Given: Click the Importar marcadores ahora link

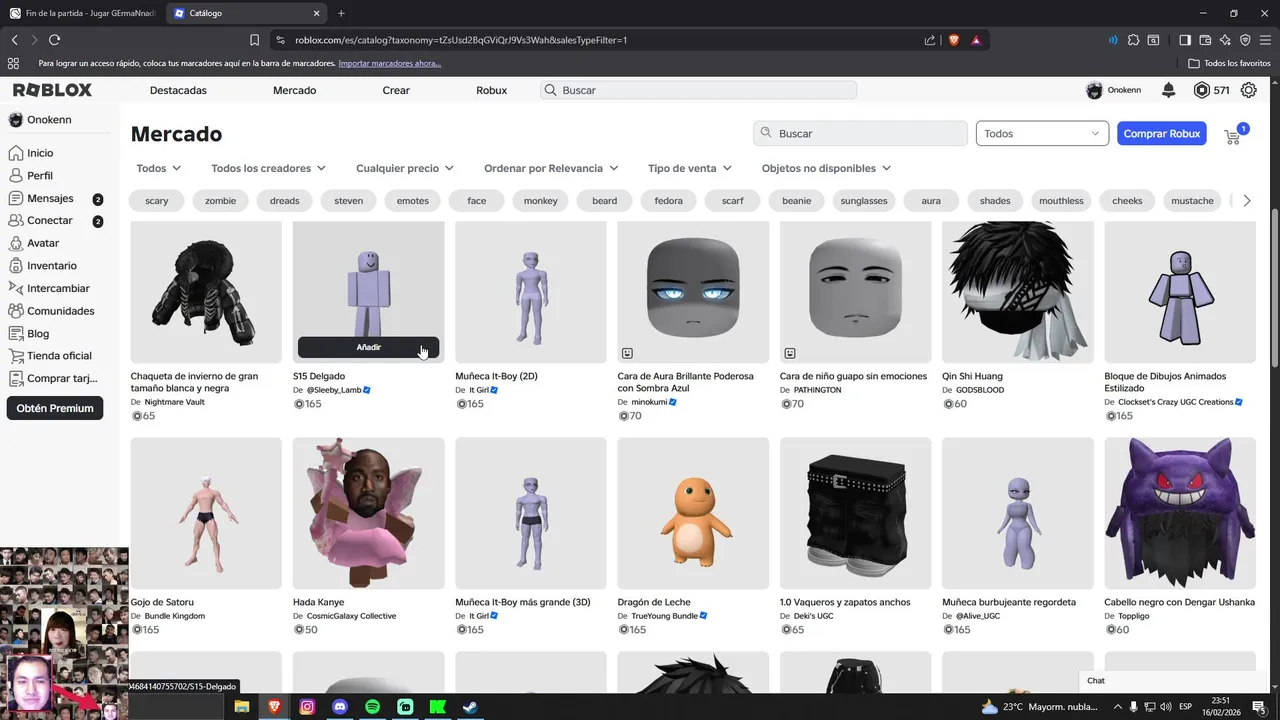Looking at the screenshot, I should [x=390, y=63].
